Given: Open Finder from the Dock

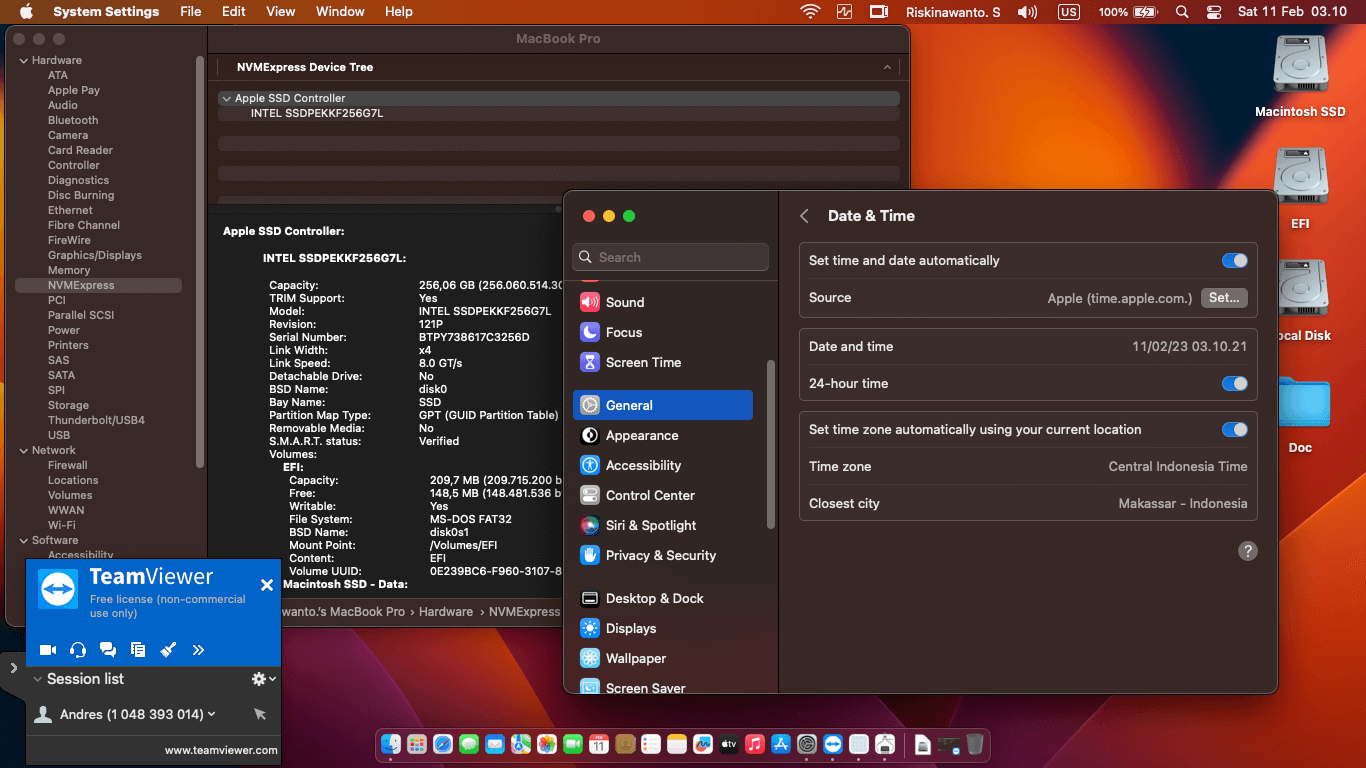Looking at the screenshot, I should coord(391,744).
